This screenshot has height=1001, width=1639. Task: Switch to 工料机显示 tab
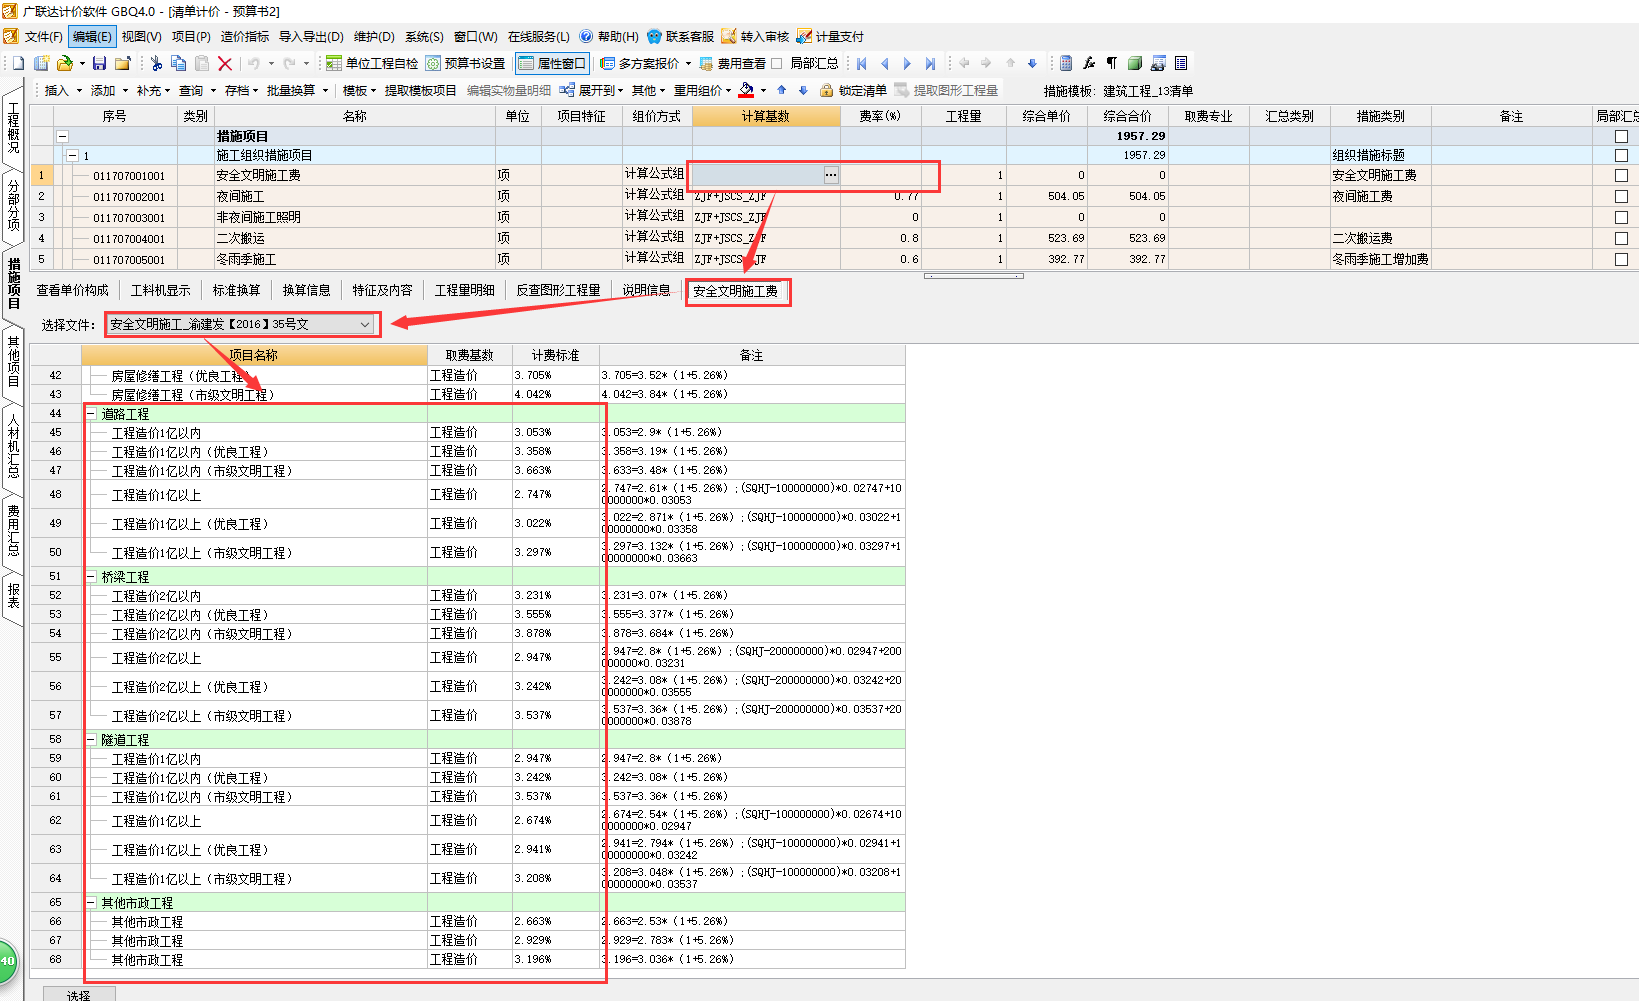pyautogui.click(x=160, y=290)
